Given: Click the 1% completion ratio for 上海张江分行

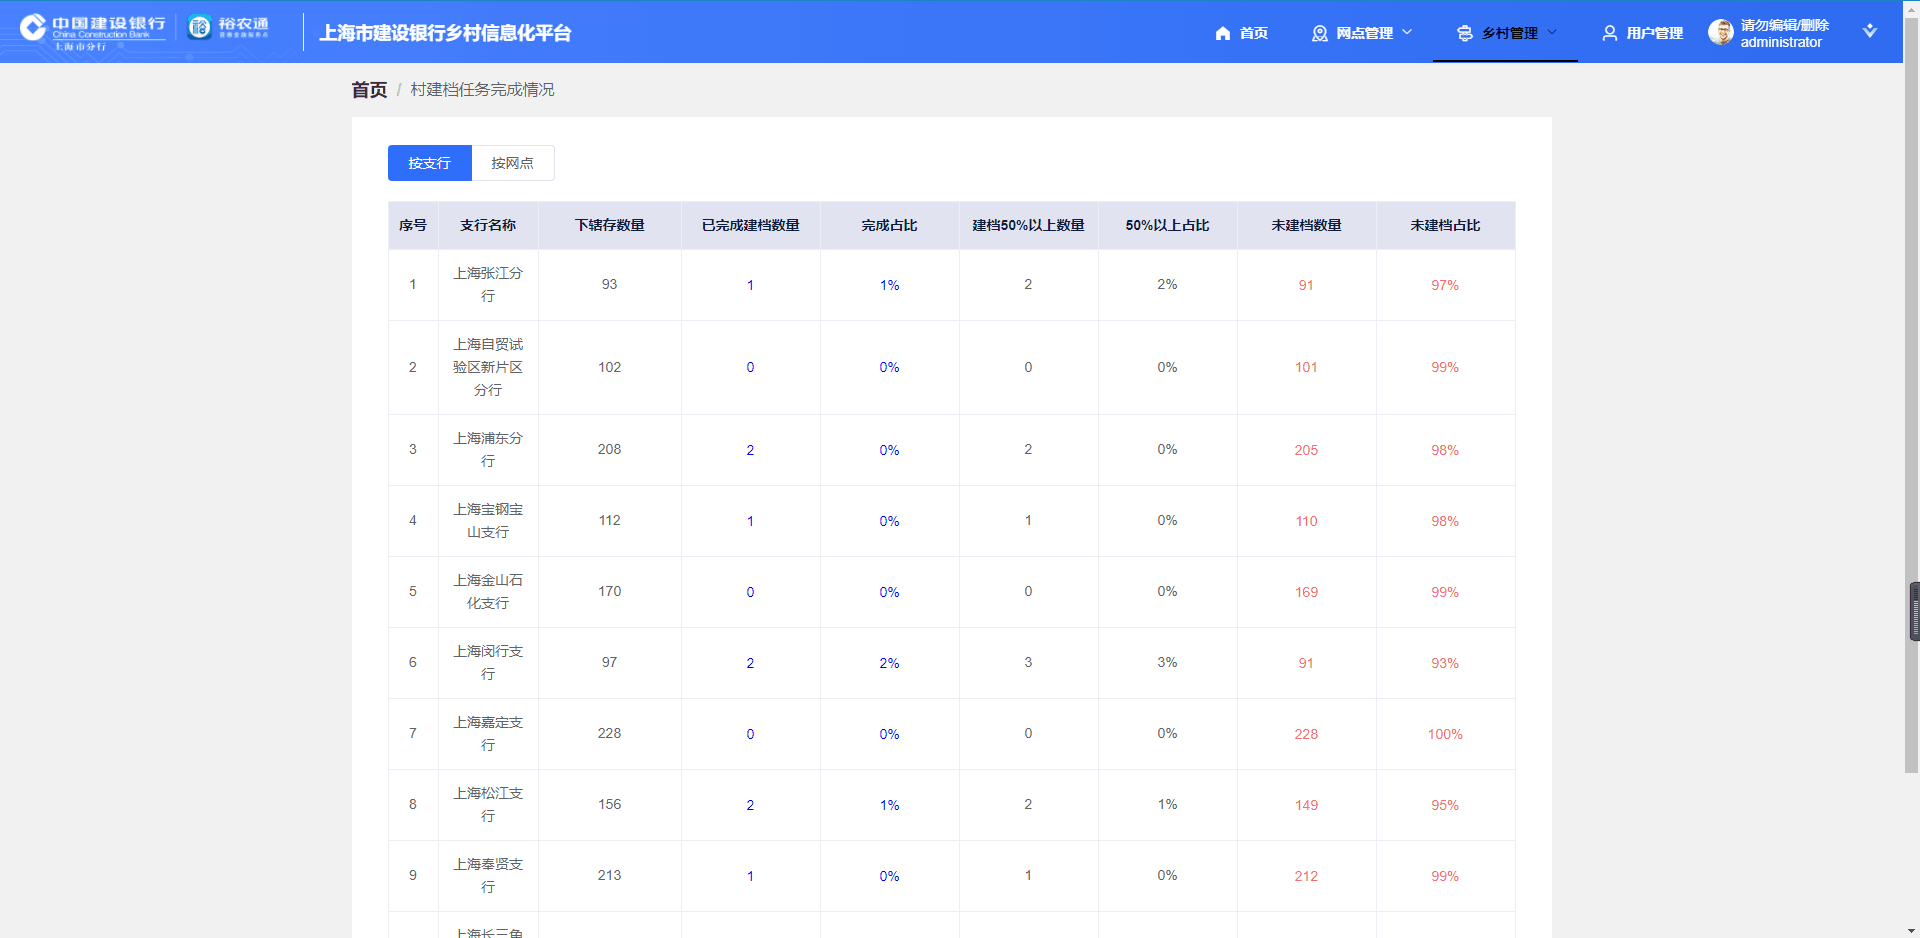Looking at the screenshot, I should (889, 285).
